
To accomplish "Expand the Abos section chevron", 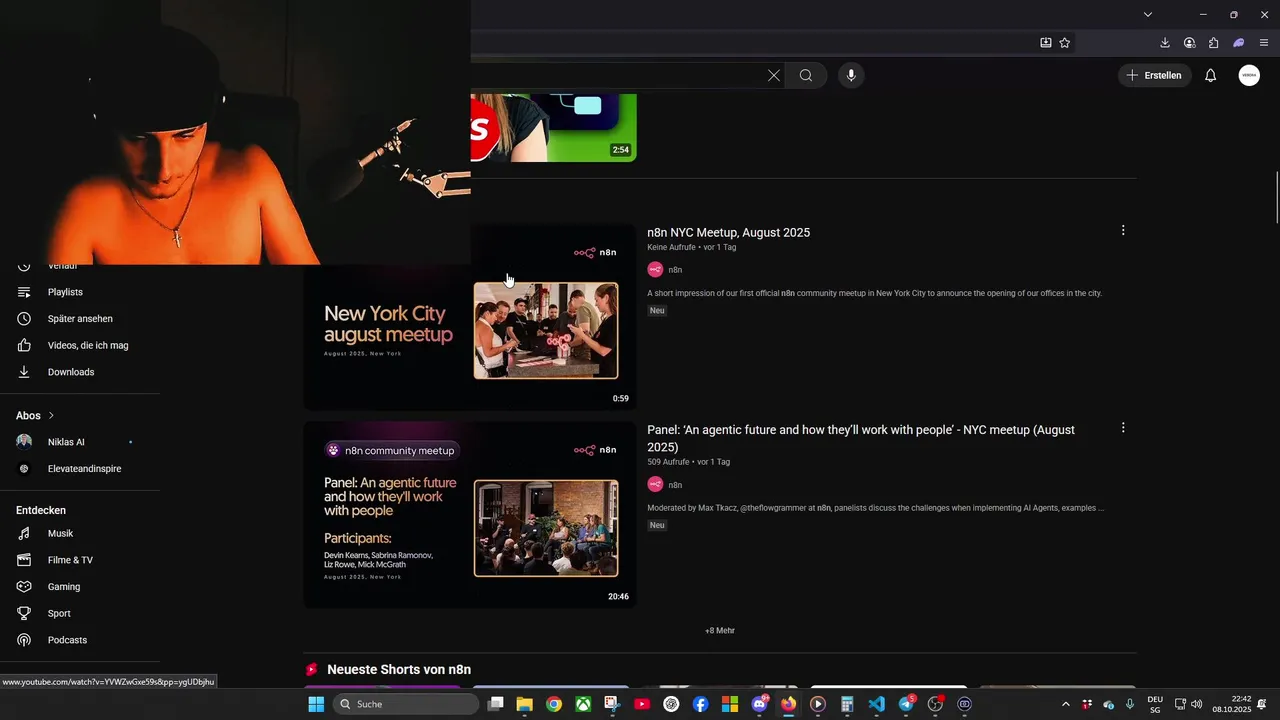I will point(51,415).
